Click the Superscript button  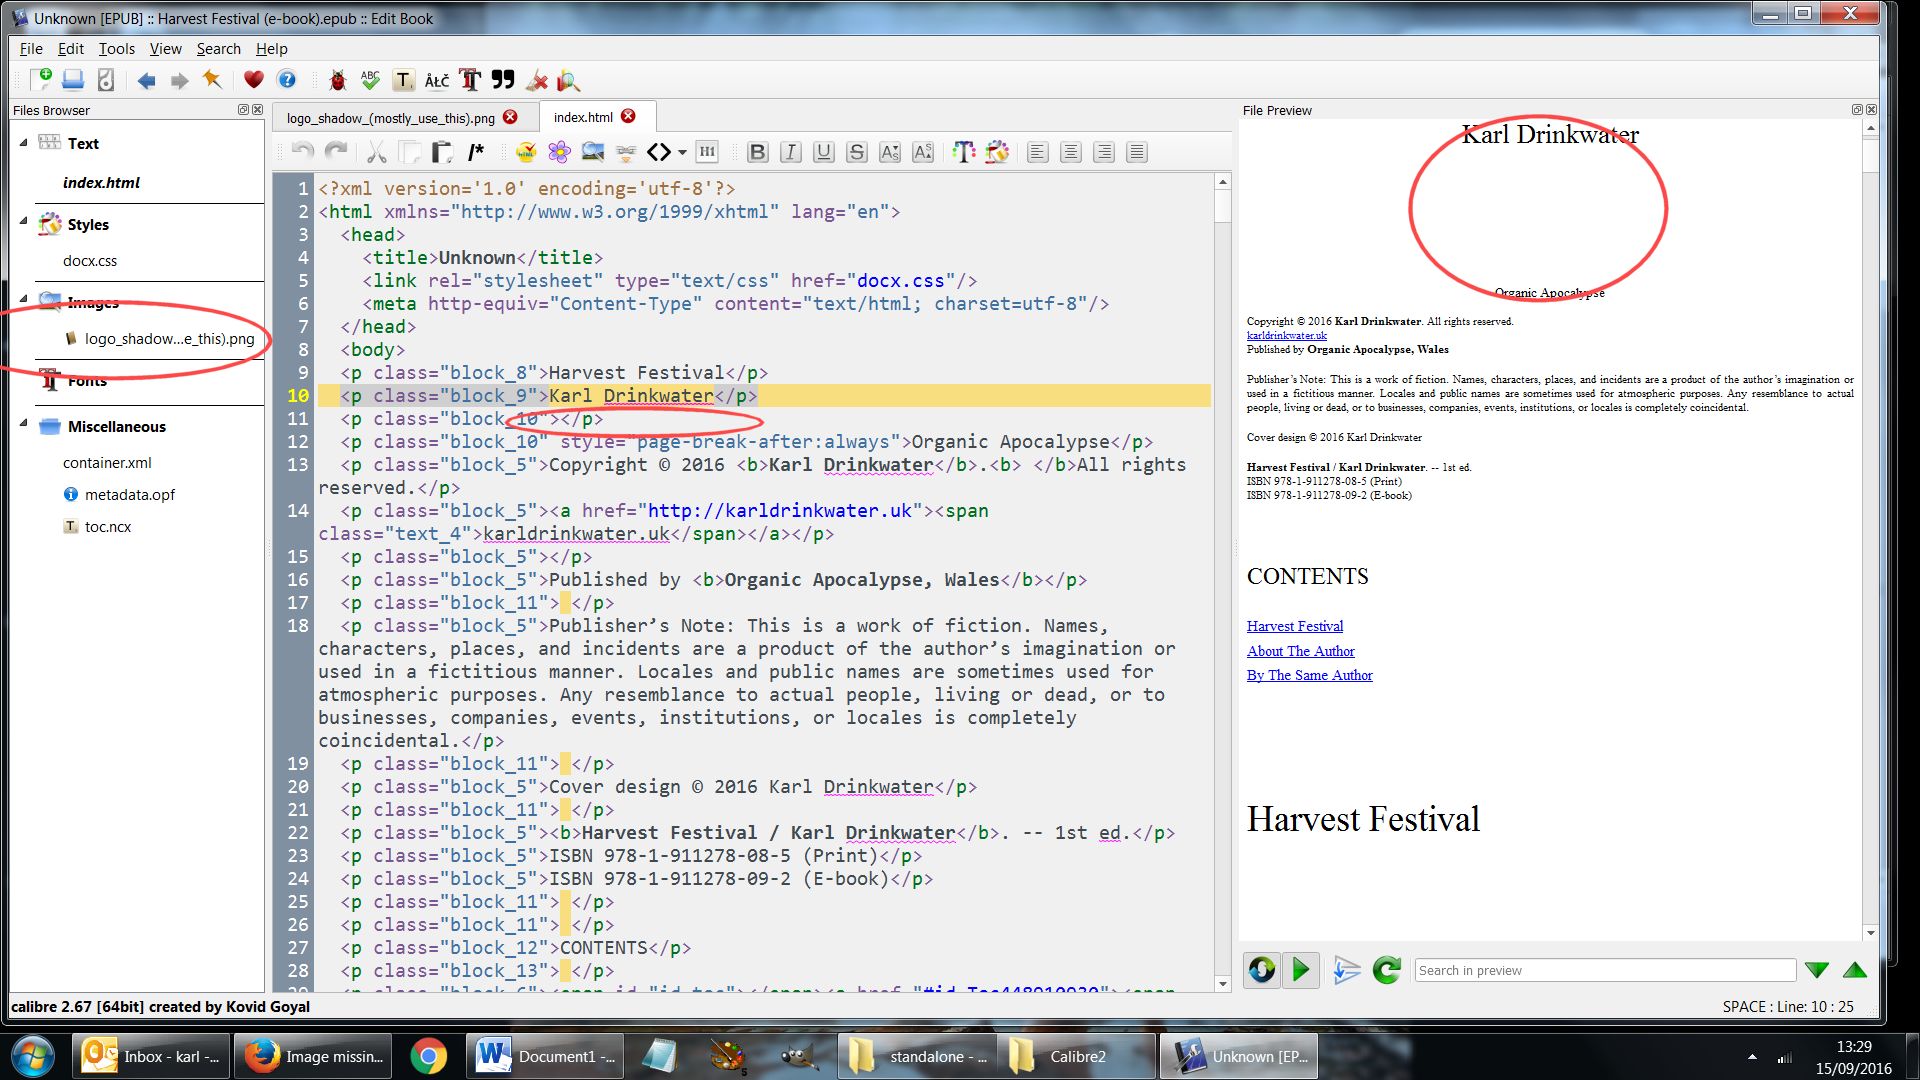point(923,152)
